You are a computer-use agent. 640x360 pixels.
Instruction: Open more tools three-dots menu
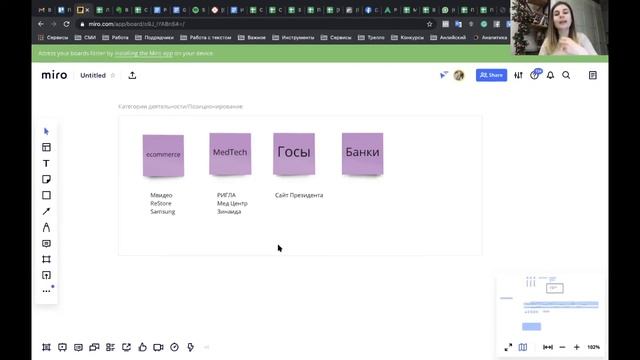(46, 291)
